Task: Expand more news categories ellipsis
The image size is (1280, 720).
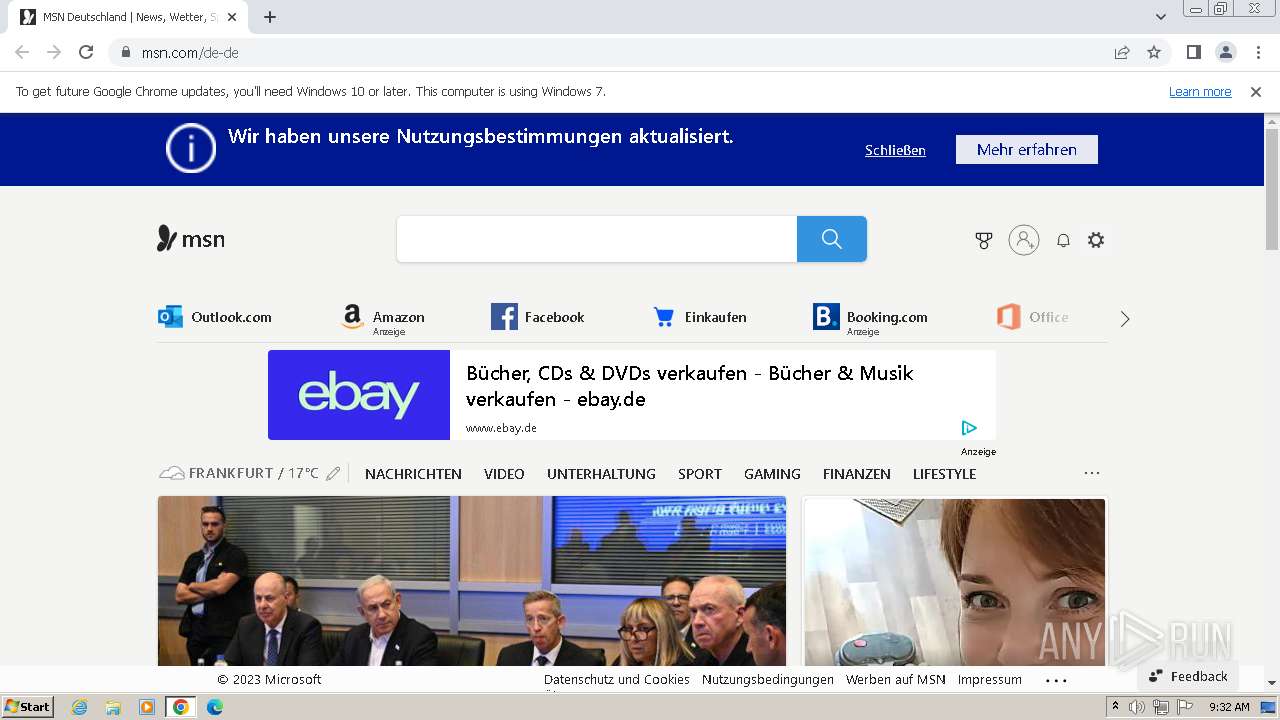Action: pyautogui.click(x=1092, y=473)
